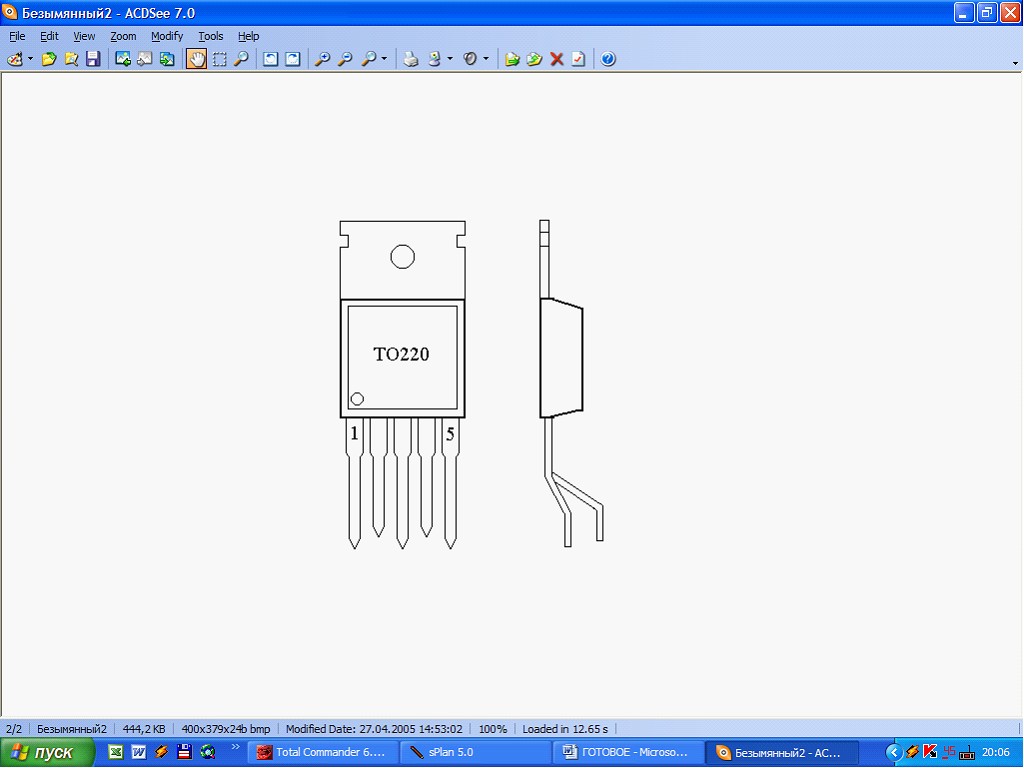1024x768 pixels.
Task: Open the пуск Start button
Action: pos(46,752)
